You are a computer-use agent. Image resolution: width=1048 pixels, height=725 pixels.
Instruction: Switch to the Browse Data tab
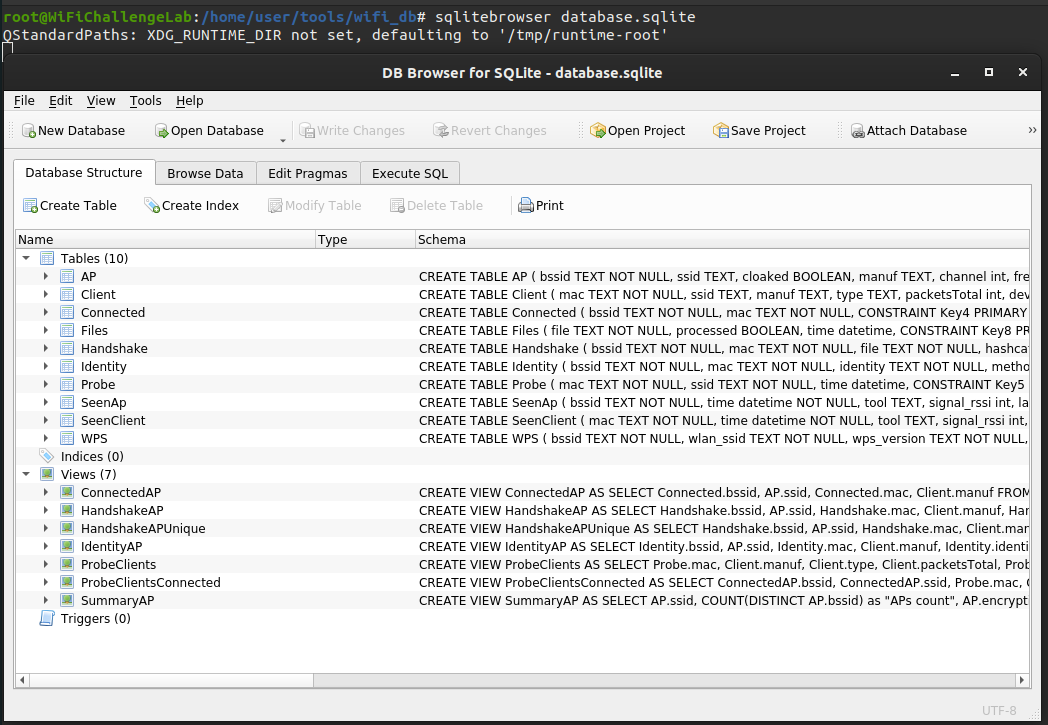(x=205, y=174)
